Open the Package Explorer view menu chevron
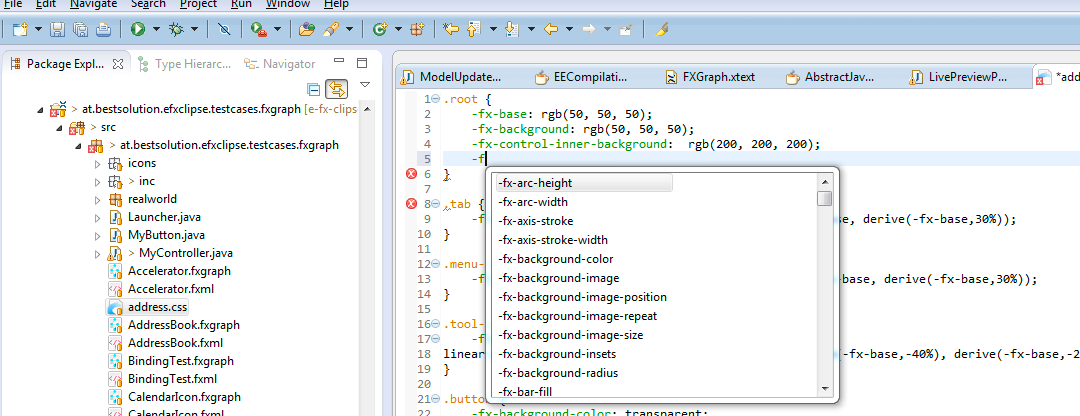This screenshot has height=416, width=1080. (365, 86)
